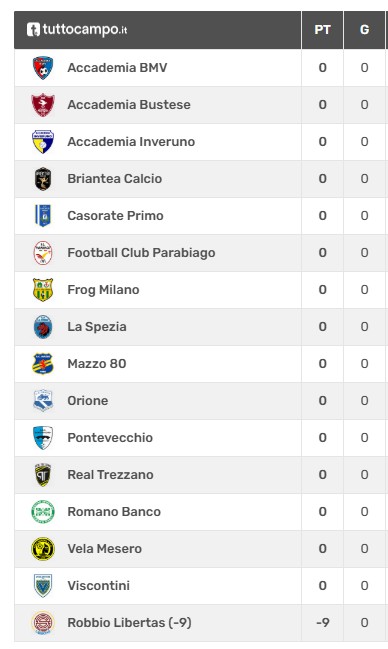Click Robbio Libertas -9 points cell
Viewport: 388px width, 649px height.
[323, 623]
